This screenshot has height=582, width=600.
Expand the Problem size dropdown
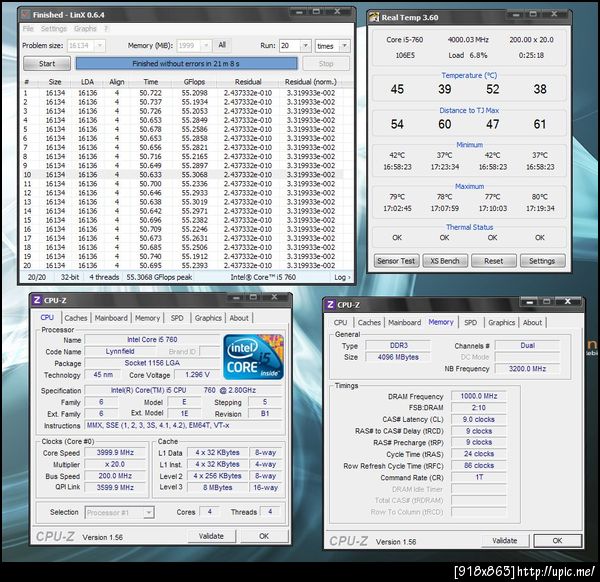(99, 46)
